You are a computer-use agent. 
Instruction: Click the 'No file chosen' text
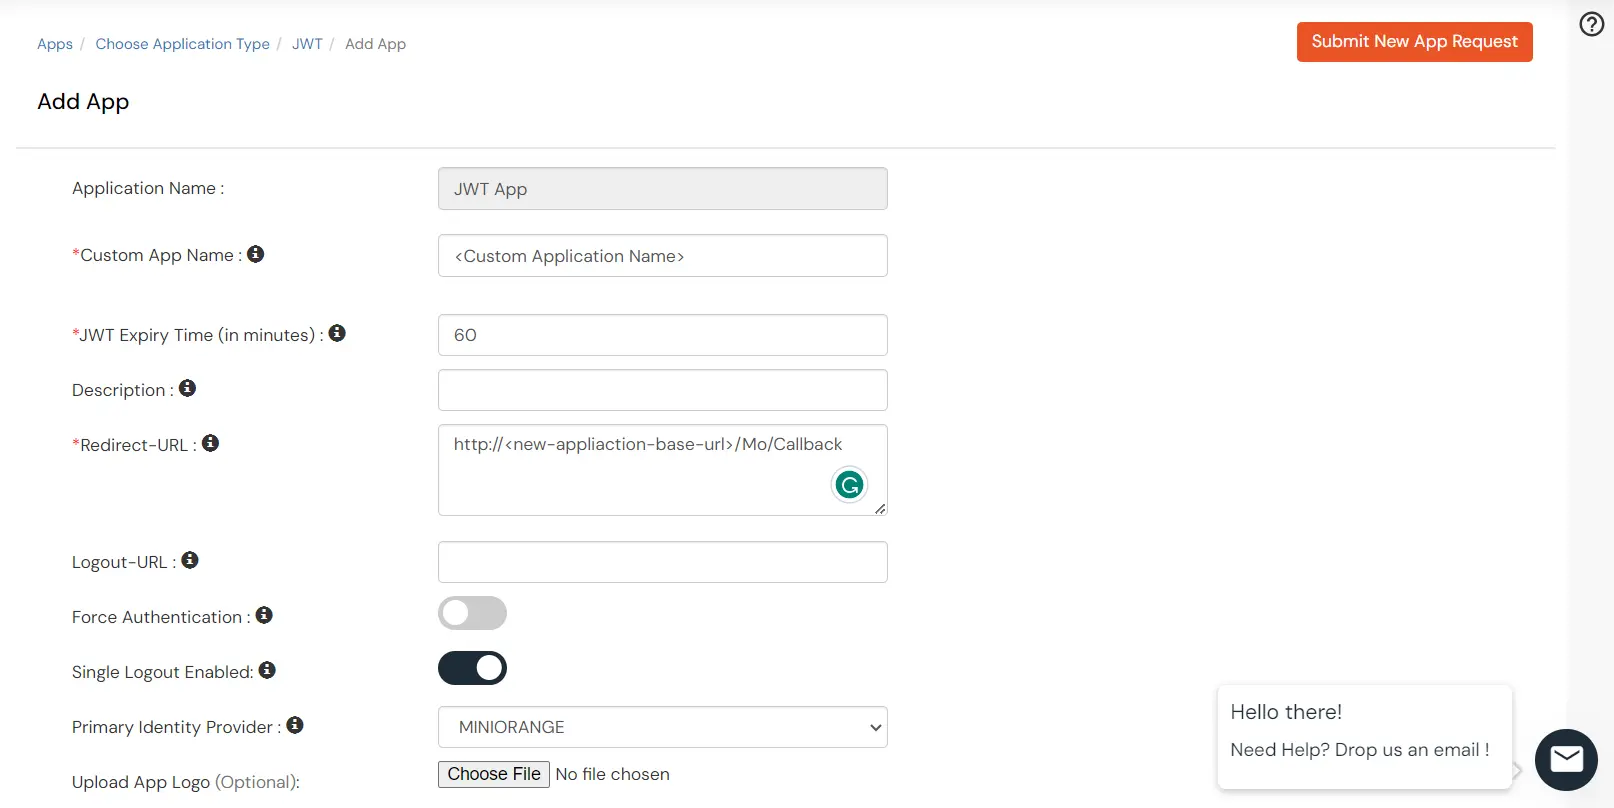pyautogui.click(x=613, y=774)
